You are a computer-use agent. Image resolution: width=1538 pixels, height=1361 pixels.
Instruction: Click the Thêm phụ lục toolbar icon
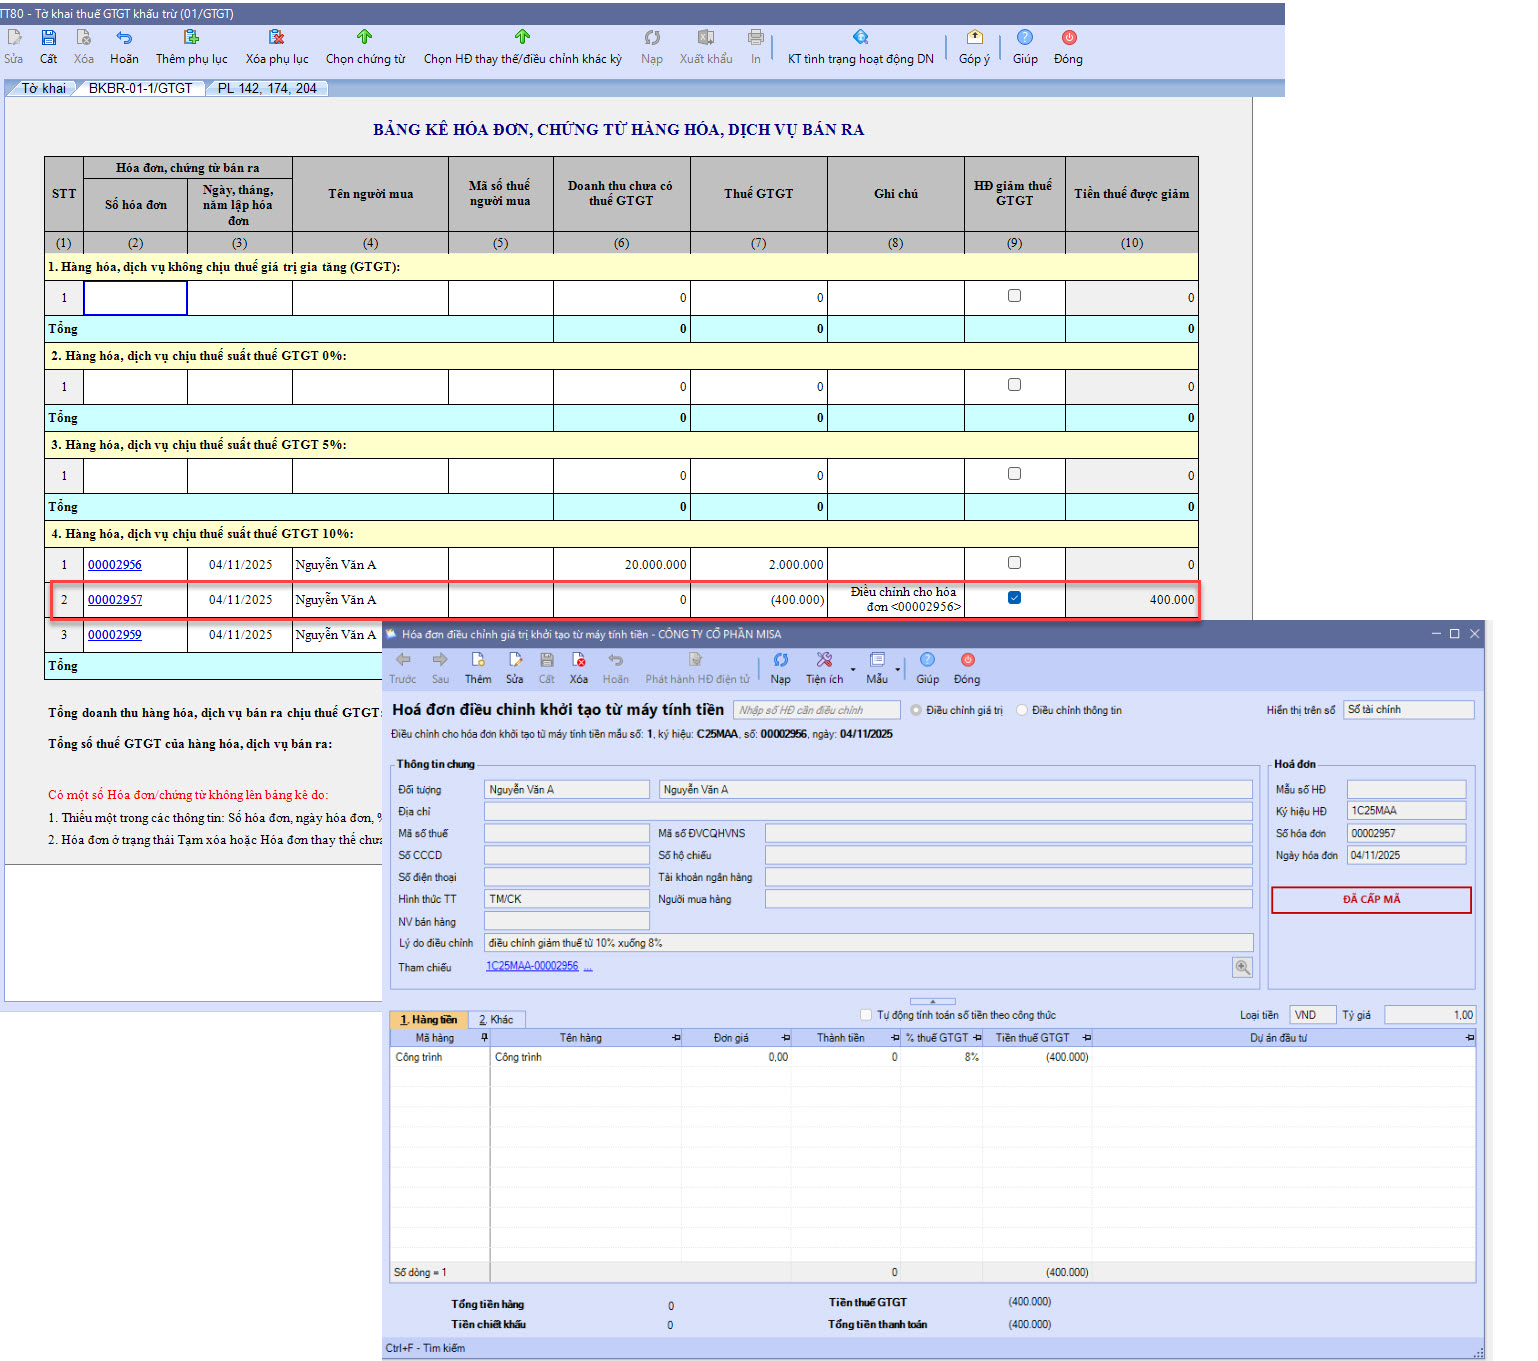tap(191, 38)
